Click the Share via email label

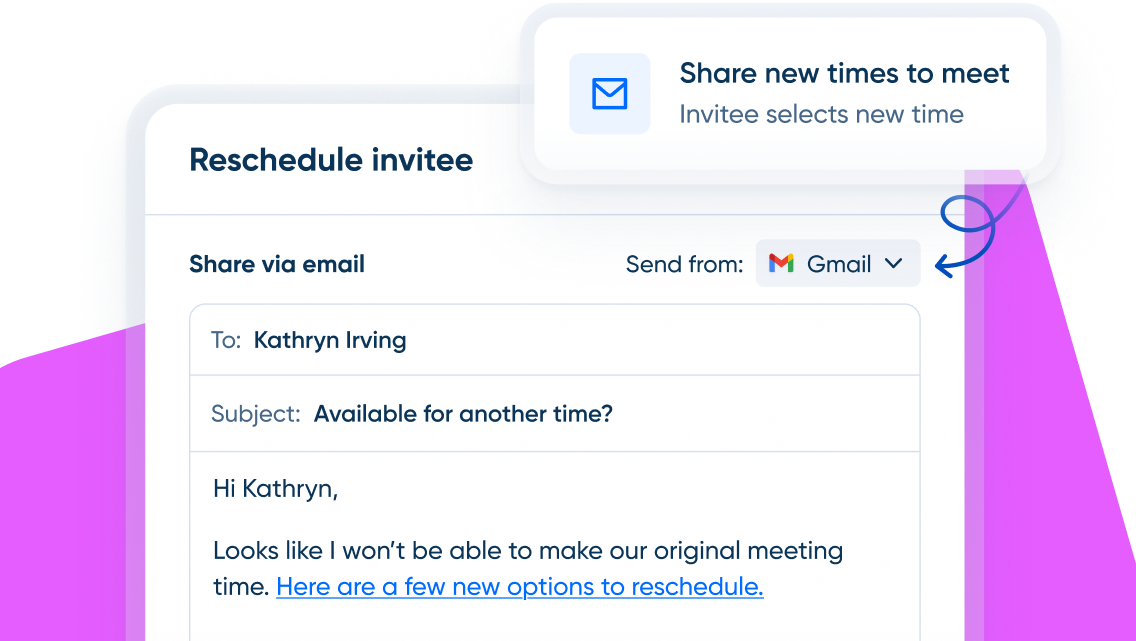click(x=277, y=264)
